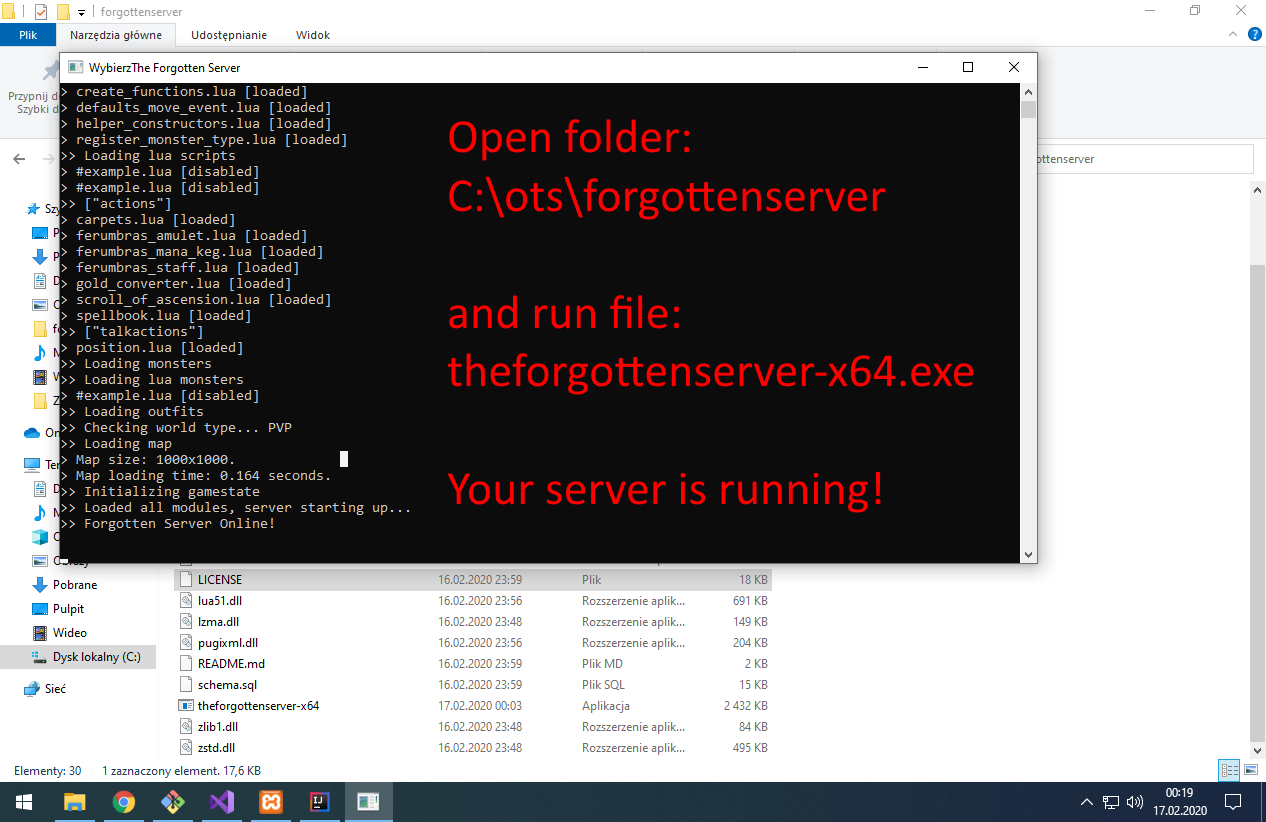Select README.md in the file list
Viewport: 1266px width, 822px height.
[231, 664]
